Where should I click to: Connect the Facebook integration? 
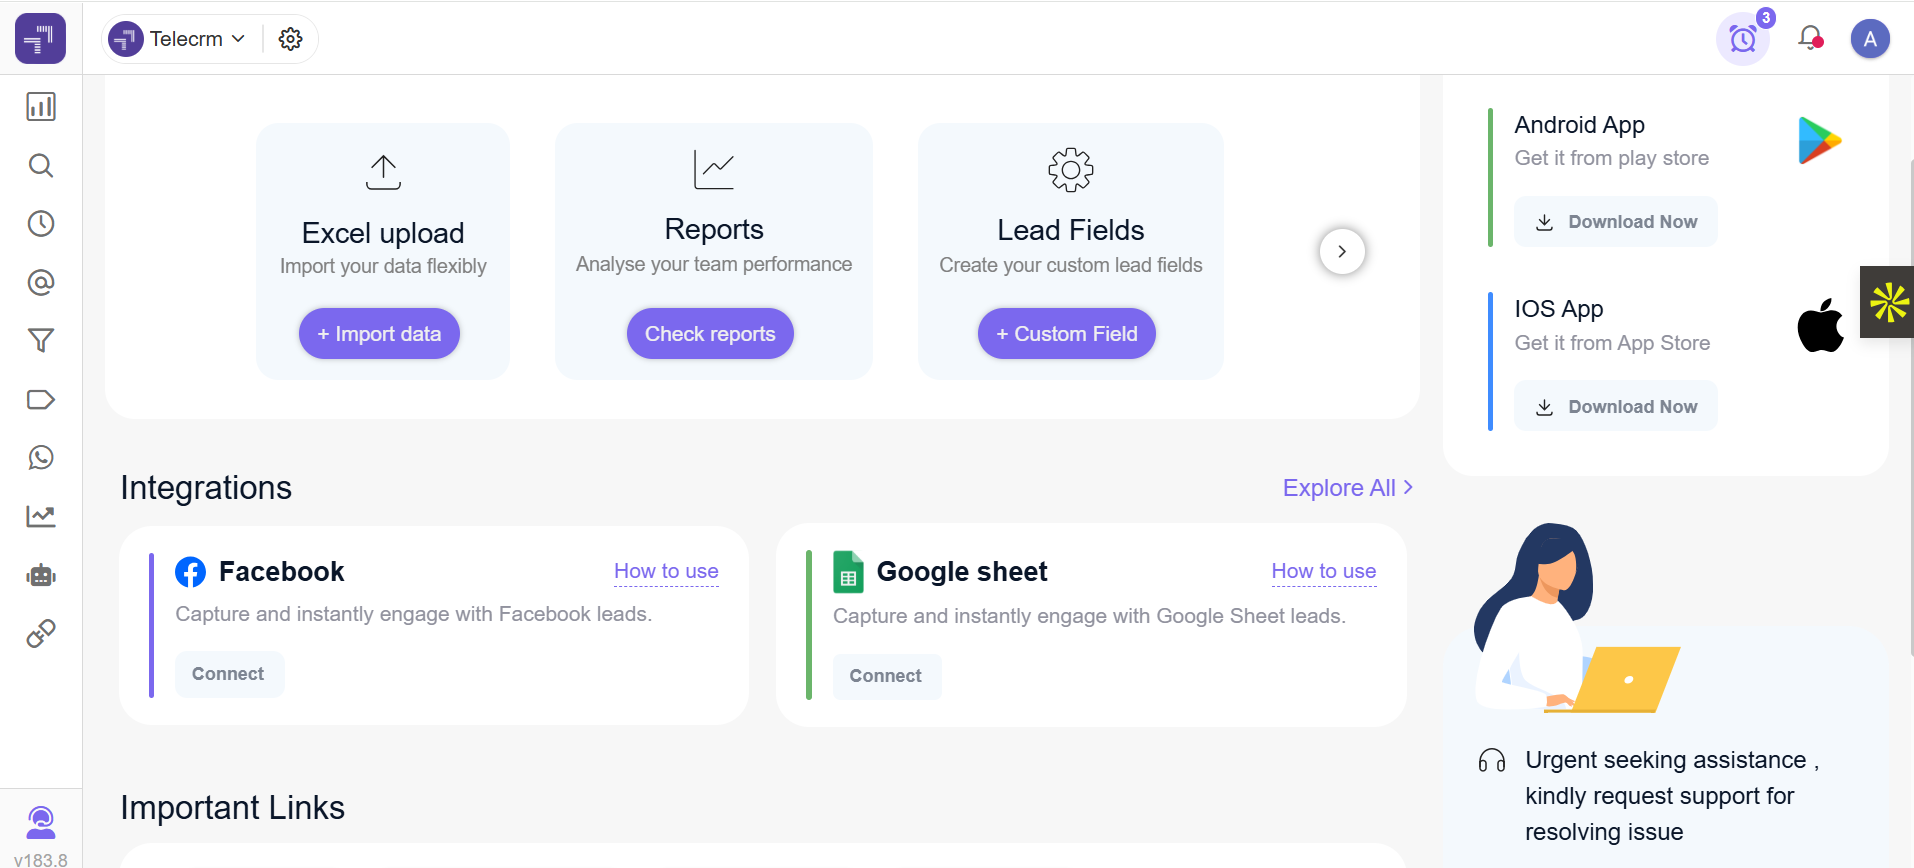pos(228,674)
